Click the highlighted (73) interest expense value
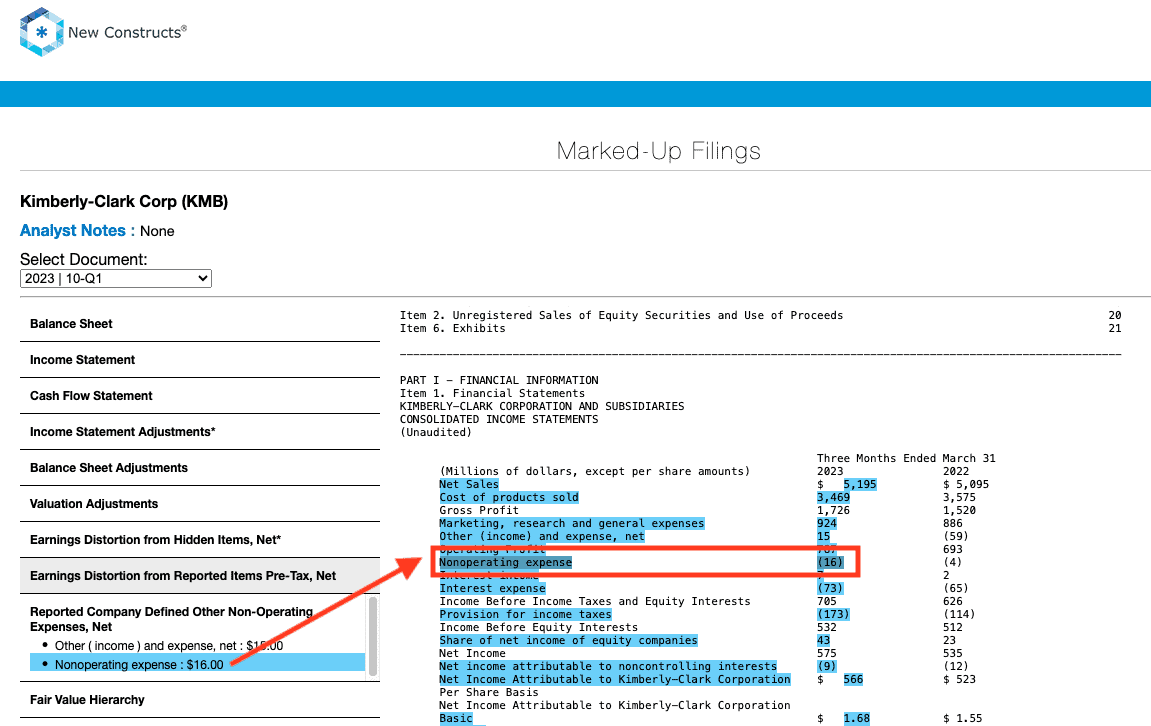Viewport: 1151px width, 726px height. point(830,588)
